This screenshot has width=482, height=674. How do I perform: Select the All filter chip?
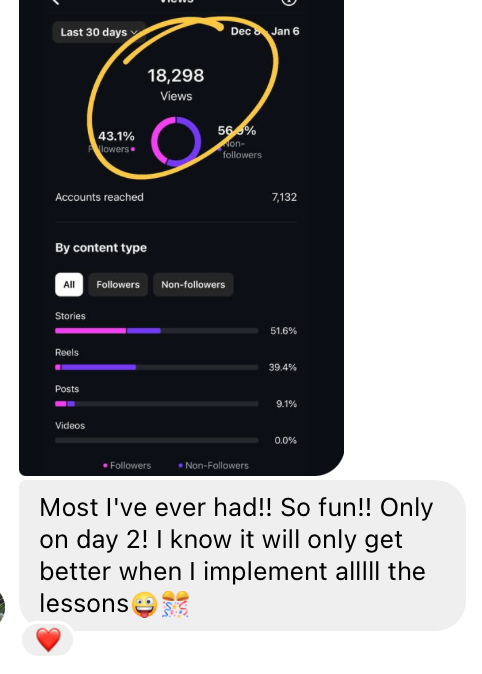pos(69,285)
